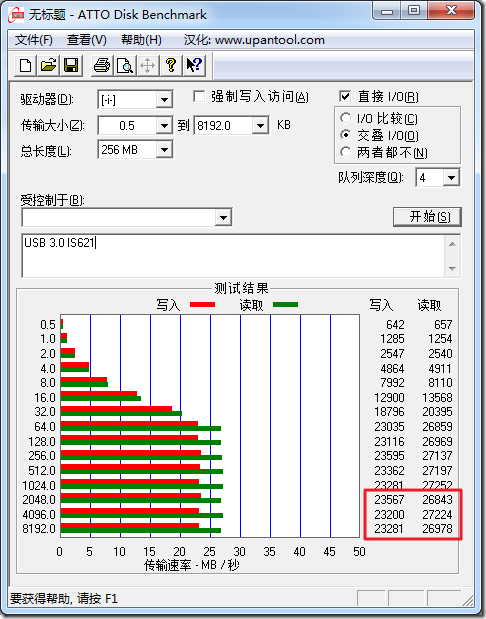The height and width of the screenshot is (619, 486).
Task: Select the 交叠 I/O radio option
Action: 345,135
